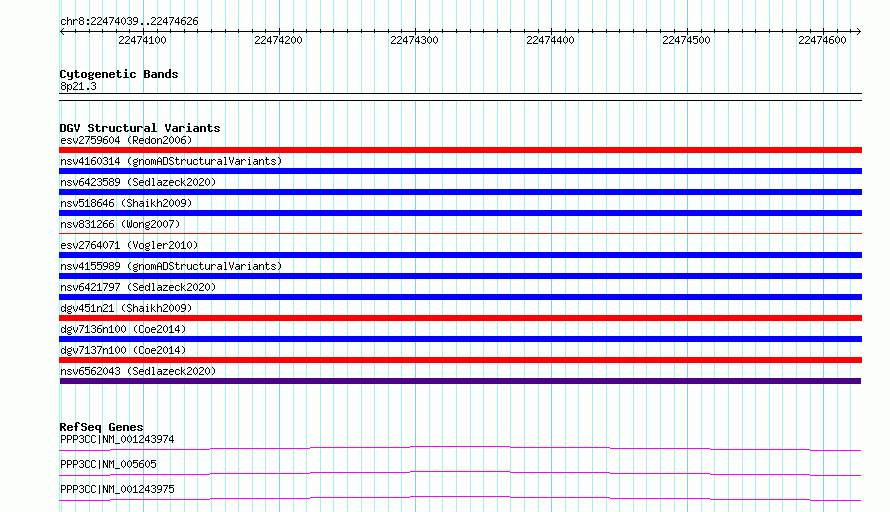
Task: Open gene PPP3CC|NM_001243974 label
Action: pyautogui.click(x=117, y=439)
